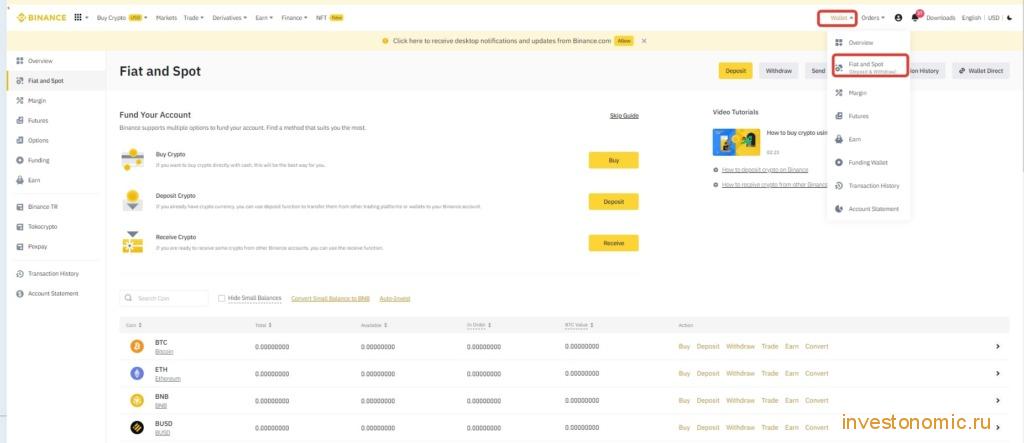Click the BUSD coin icon

click(x=136, y=427)
